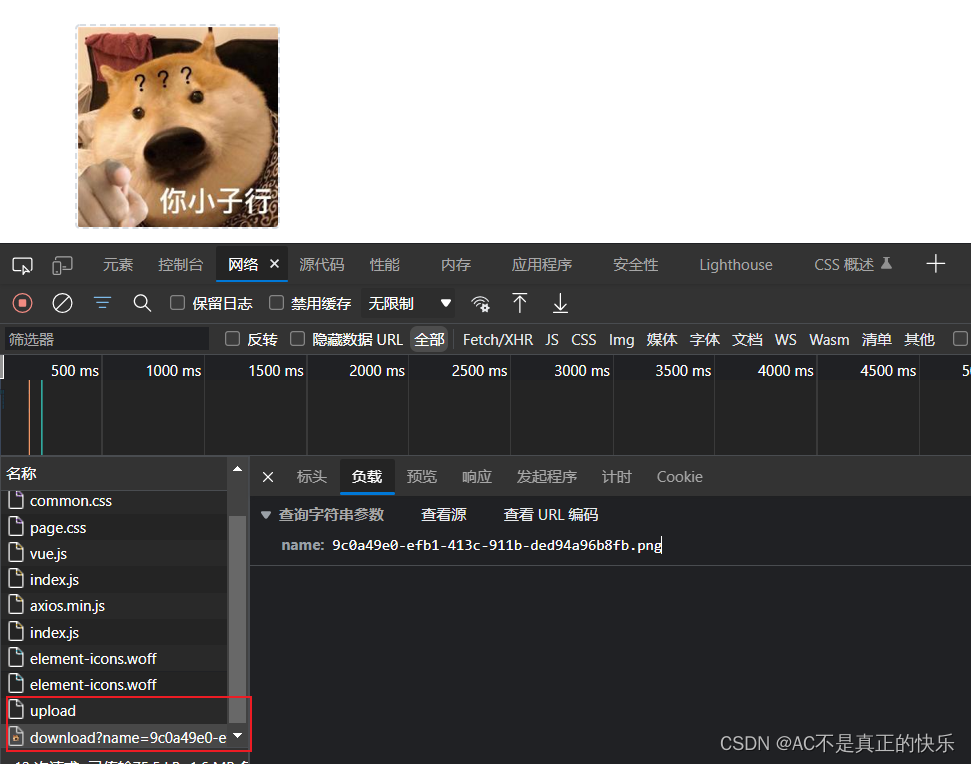The height and width of the screenshot is (764, 971).
Task: Show the 响应 tab
Action: coord(477,477)
